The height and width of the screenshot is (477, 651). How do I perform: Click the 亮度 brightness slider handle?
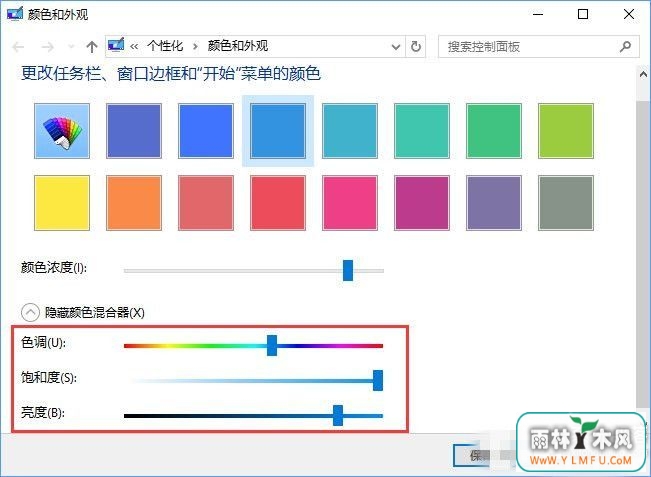coord(338,416)
